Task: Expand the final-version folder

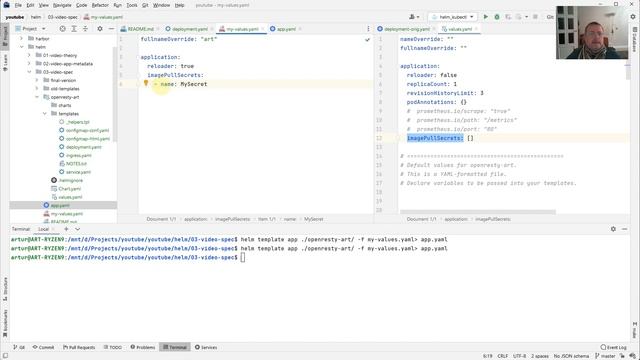Action: (37, 80)
